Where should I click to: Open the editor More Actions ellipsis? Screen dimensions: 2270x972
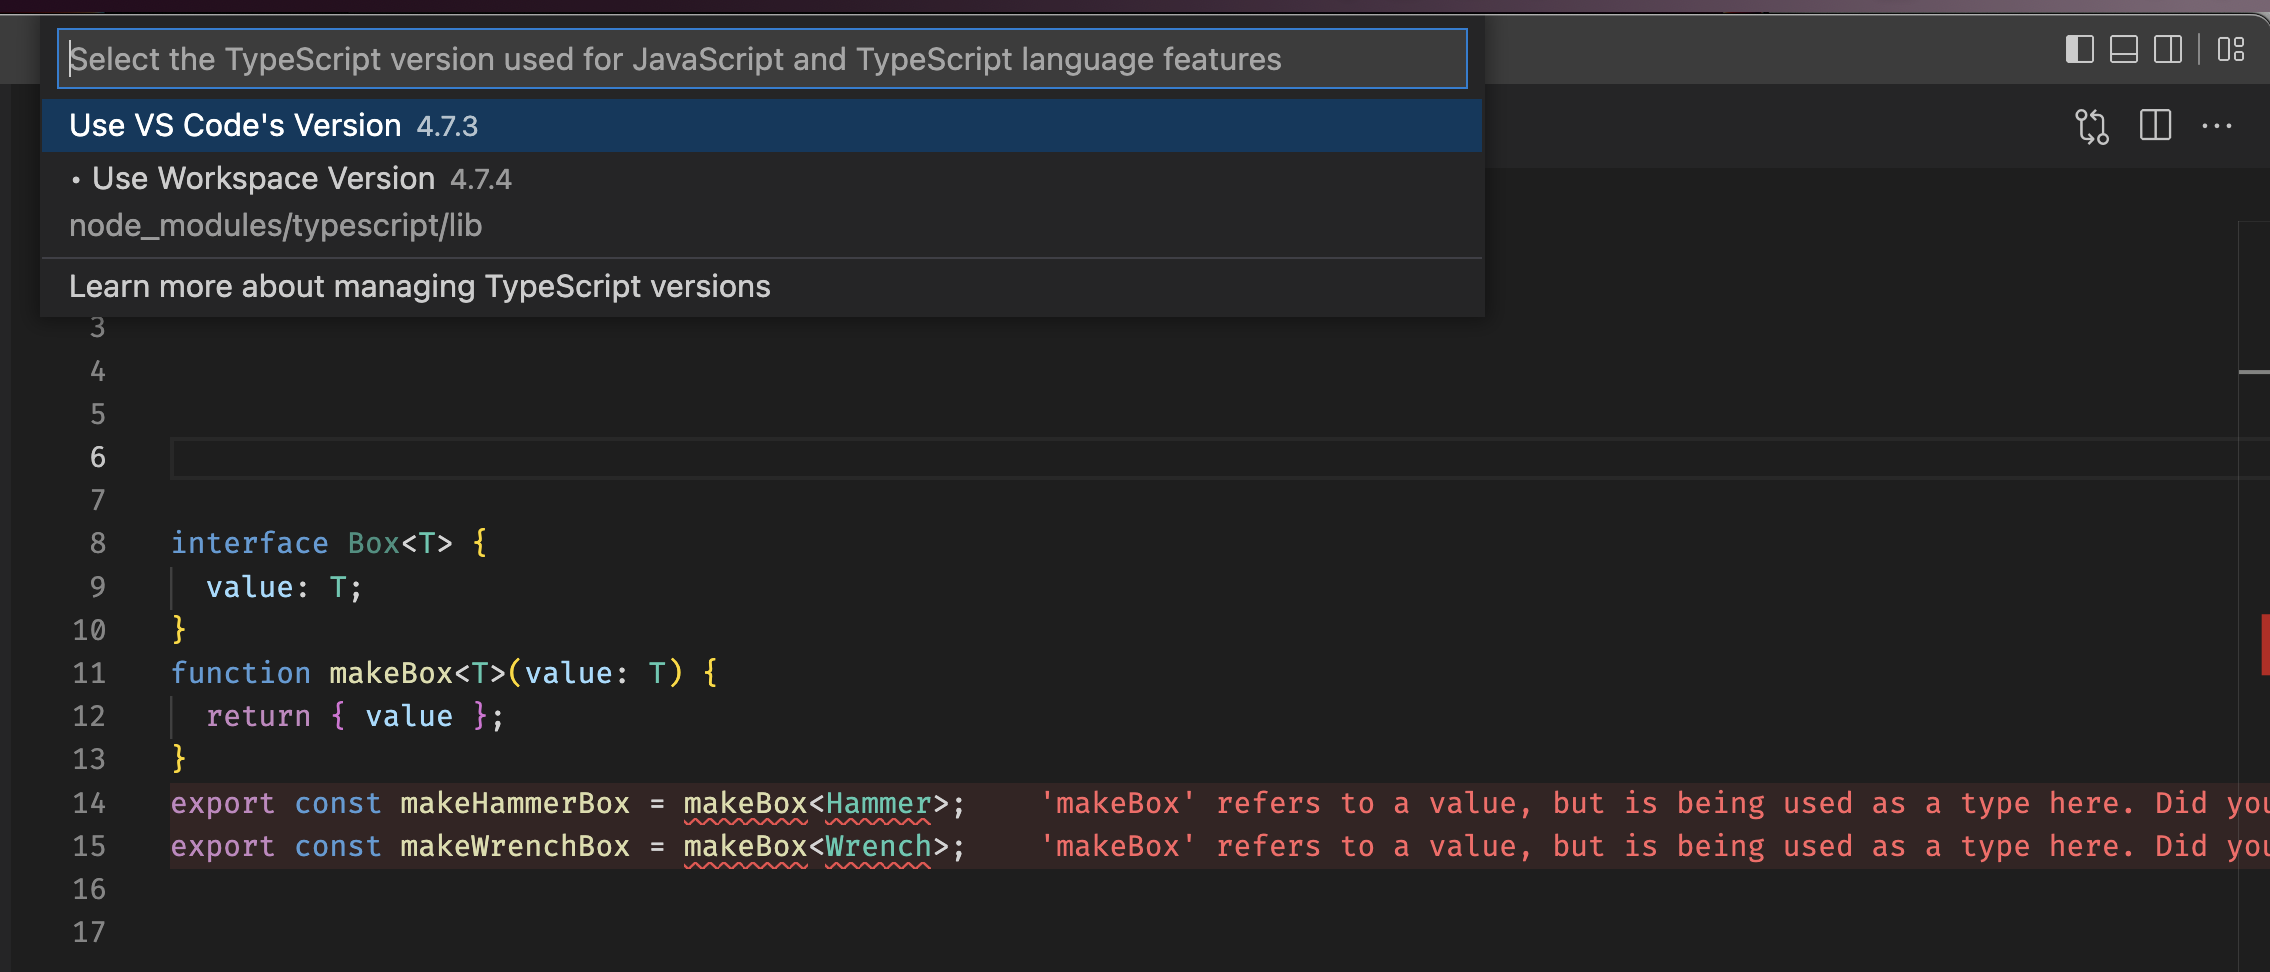click(x=2216, y=126)
